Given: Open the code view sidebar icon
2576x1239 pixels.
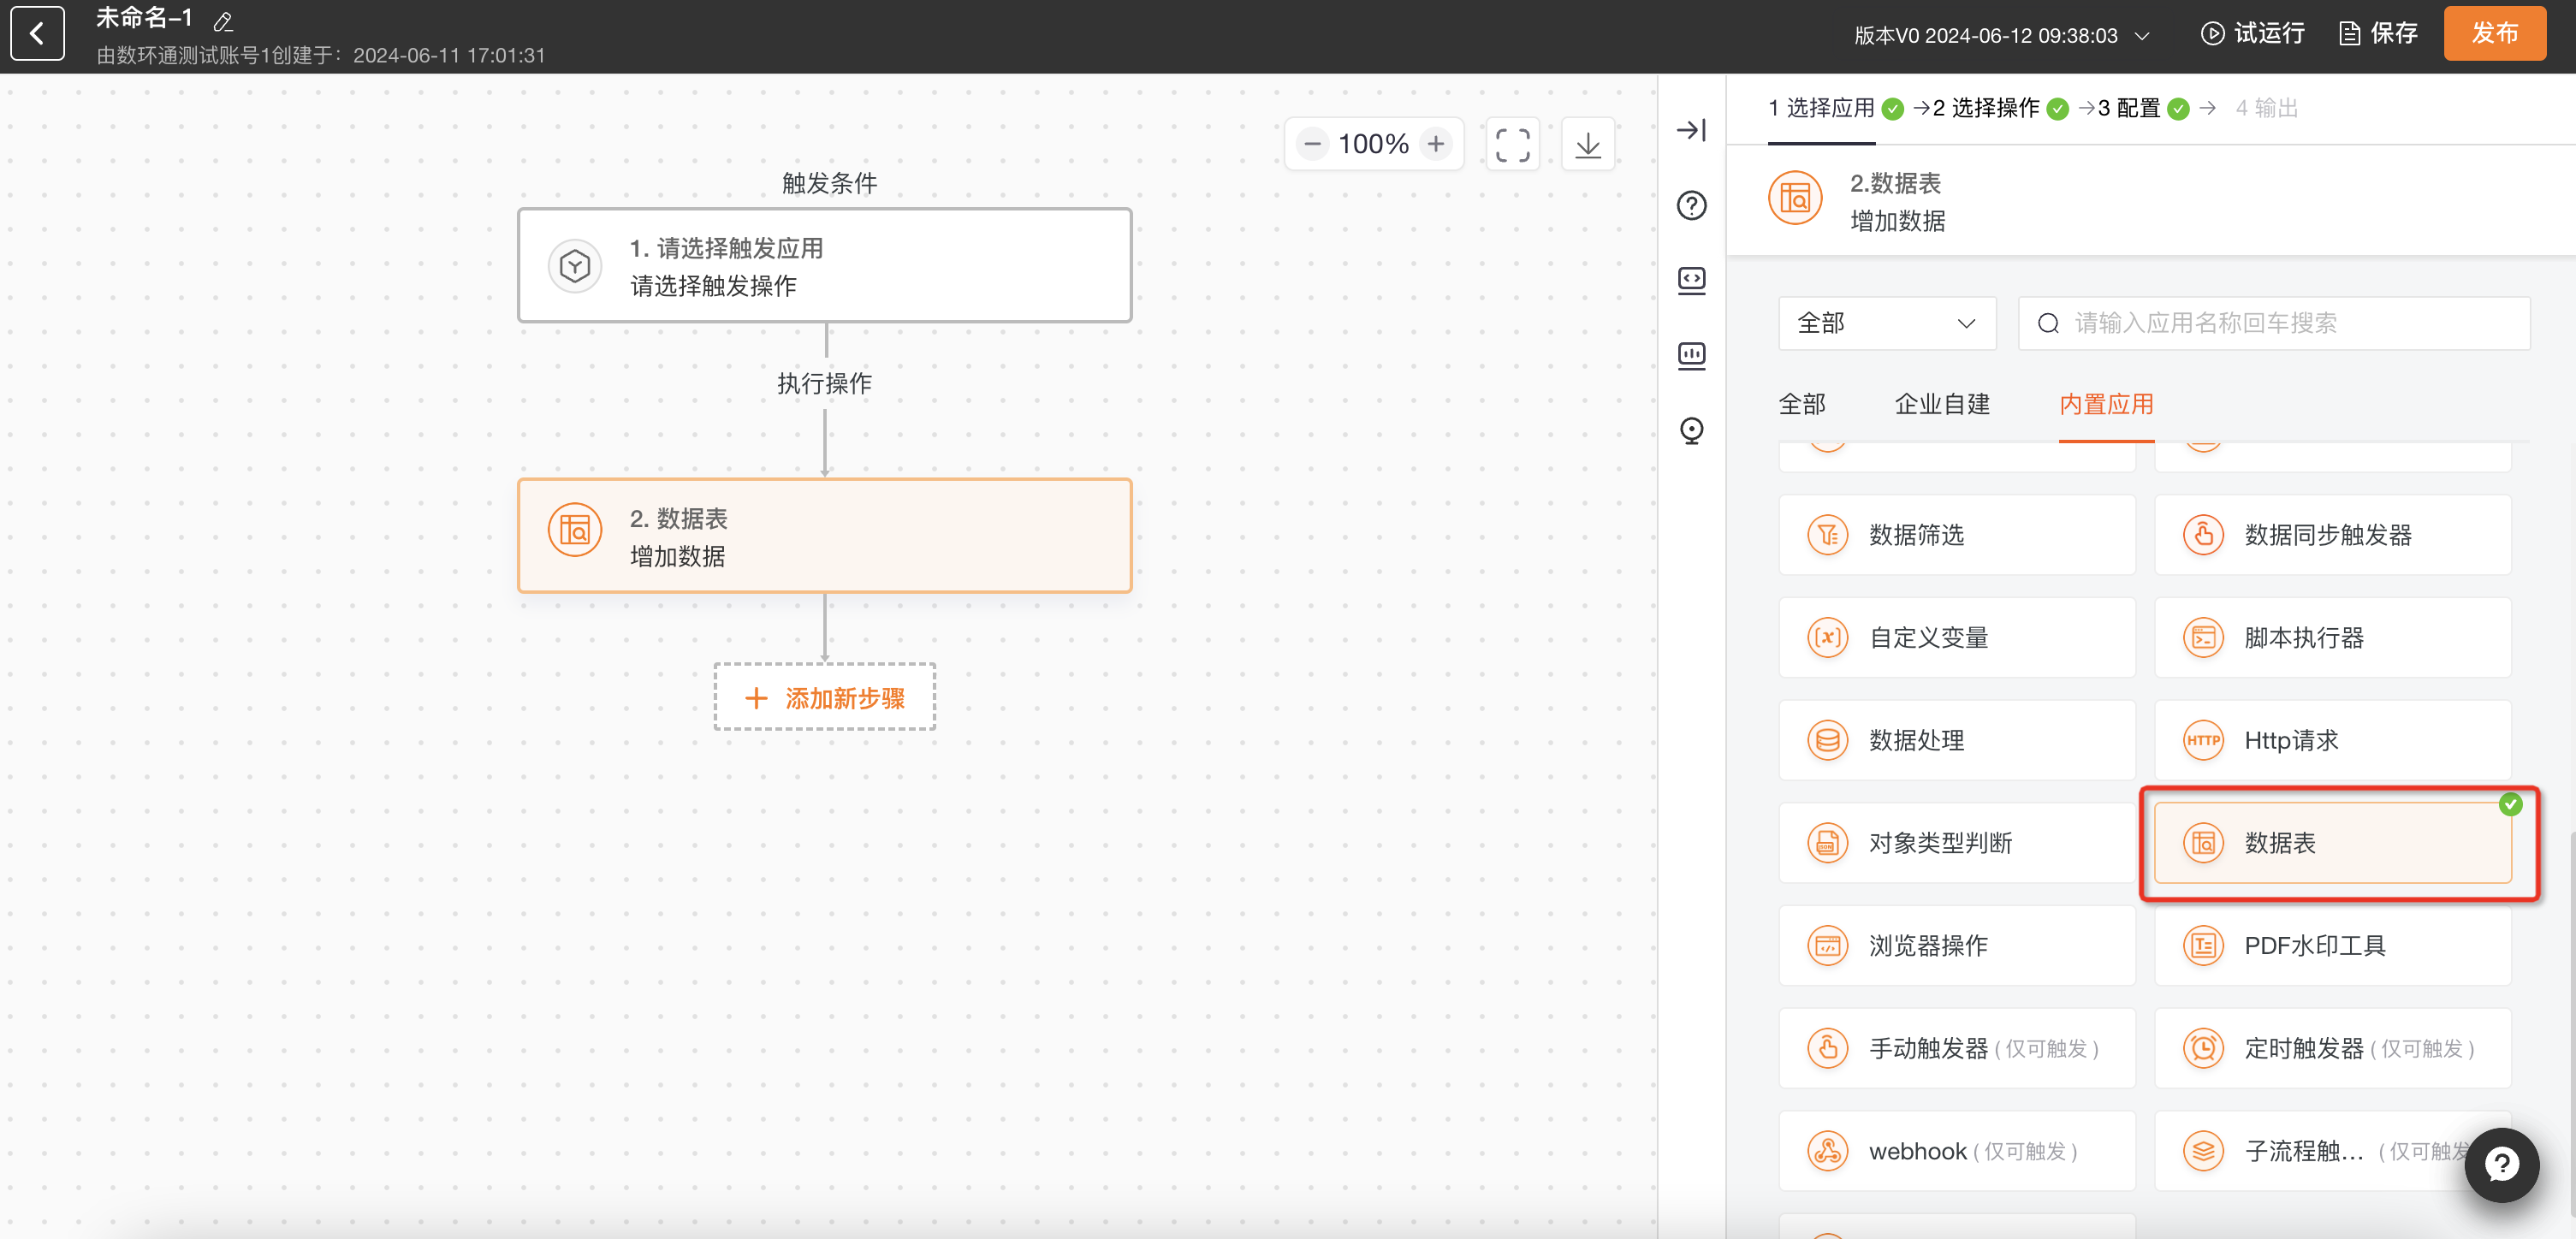Looking at the screenshot, I should coord(1691,280).
